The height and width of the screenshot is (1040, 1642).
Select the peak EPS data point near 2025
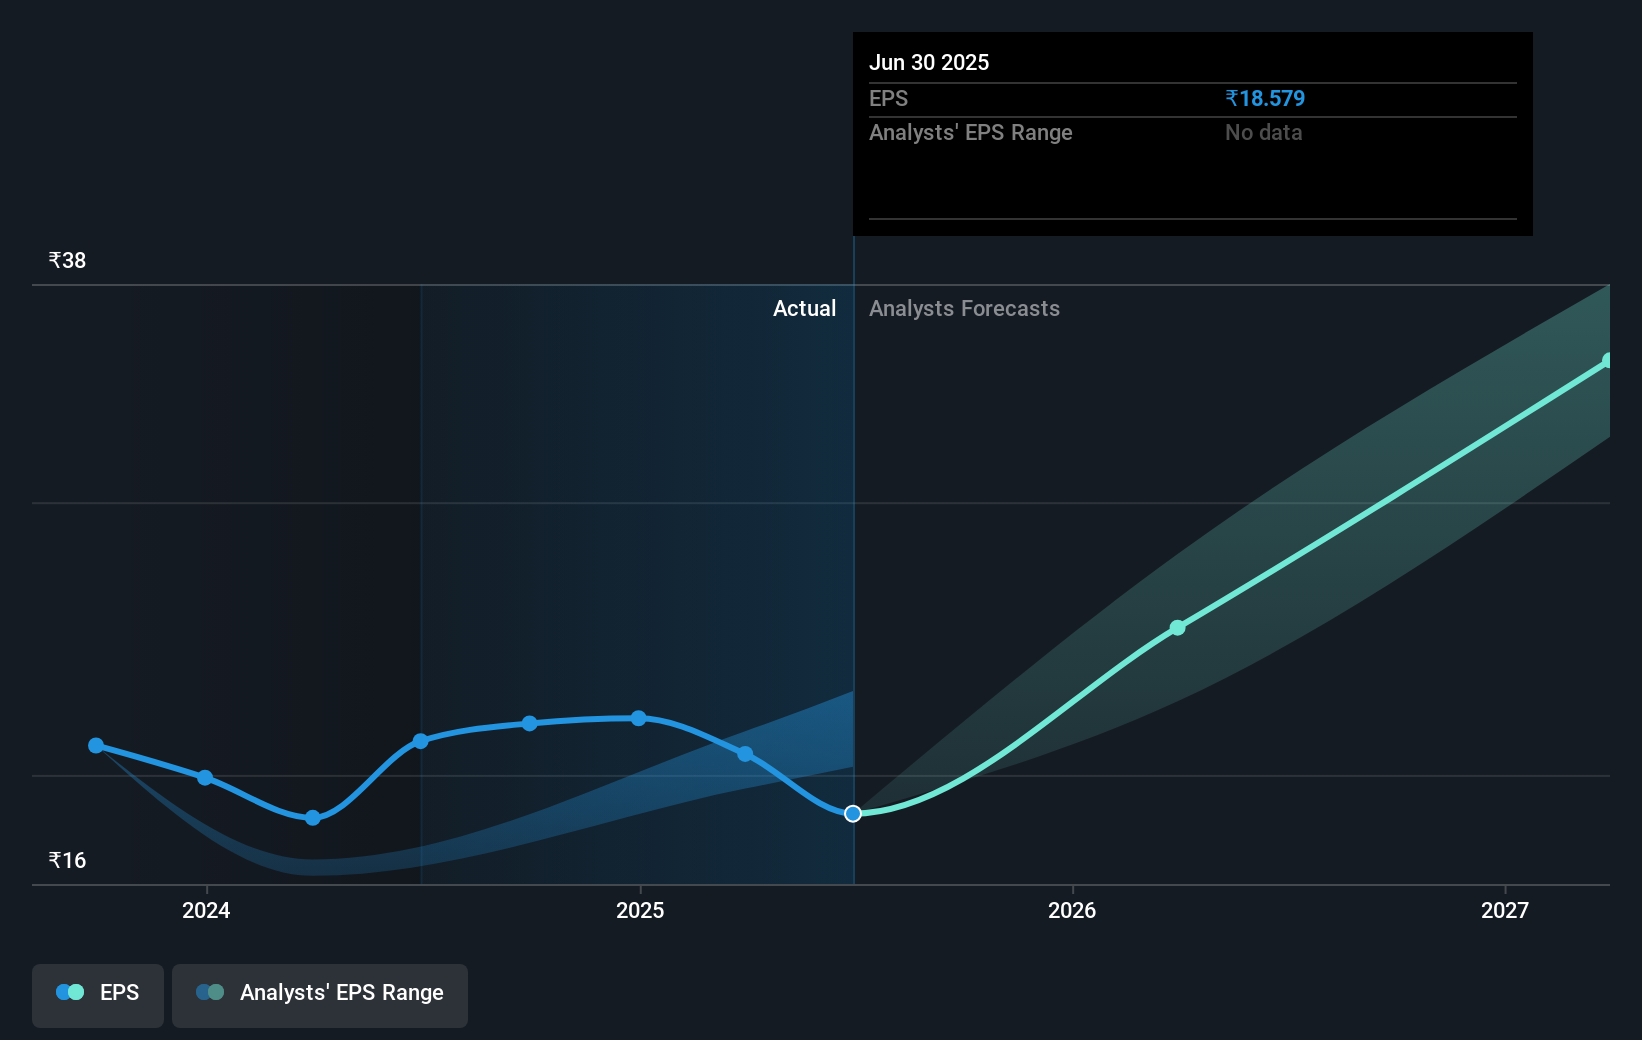(639, 718)
